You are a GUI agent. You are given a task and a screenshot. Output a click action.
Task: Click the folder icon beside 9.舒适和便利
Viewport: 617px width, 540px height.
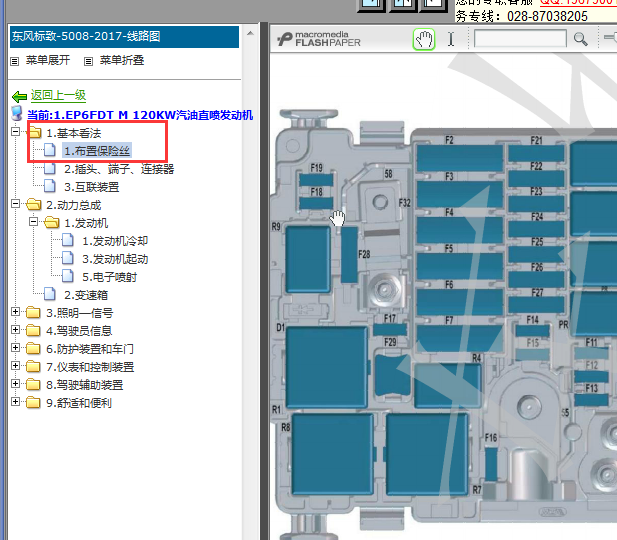tap(33, 403)
